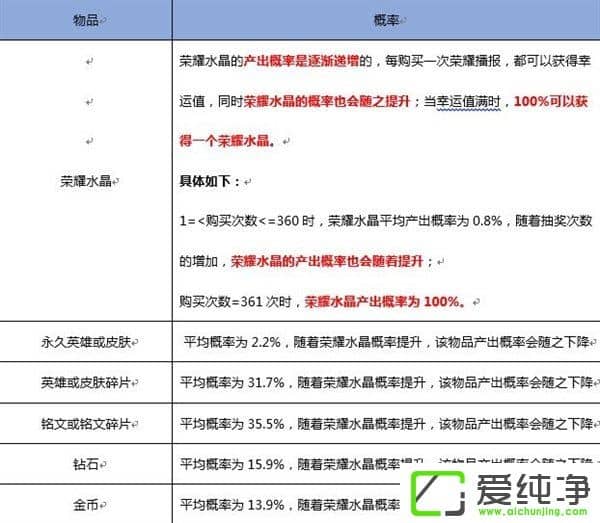Click text 荣耀水晶平均产出概率为 0.8%
This screenshot has height=523, width=600.
[x=415, y=221]
